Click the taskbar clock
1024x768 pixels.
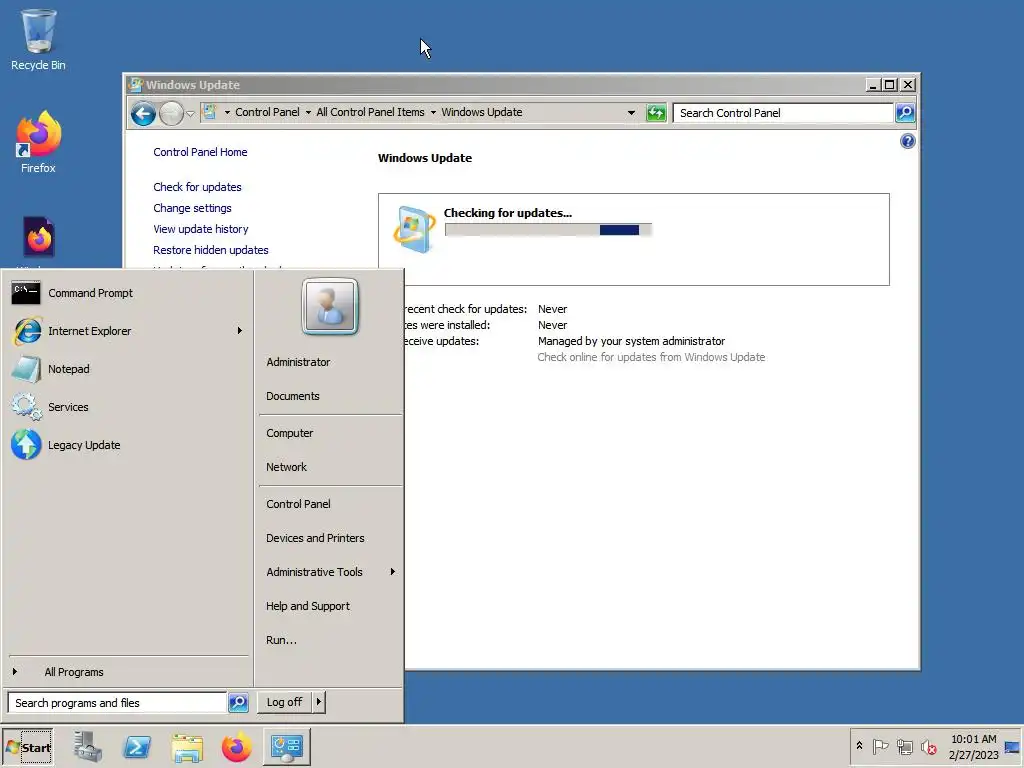click(973, 747)
